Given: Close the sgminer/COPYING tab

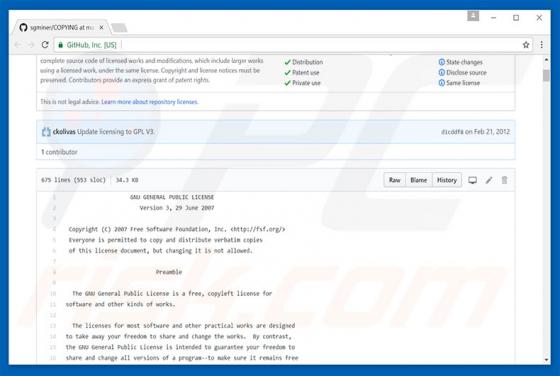Looking at the screenshot, I should (101, 27).
